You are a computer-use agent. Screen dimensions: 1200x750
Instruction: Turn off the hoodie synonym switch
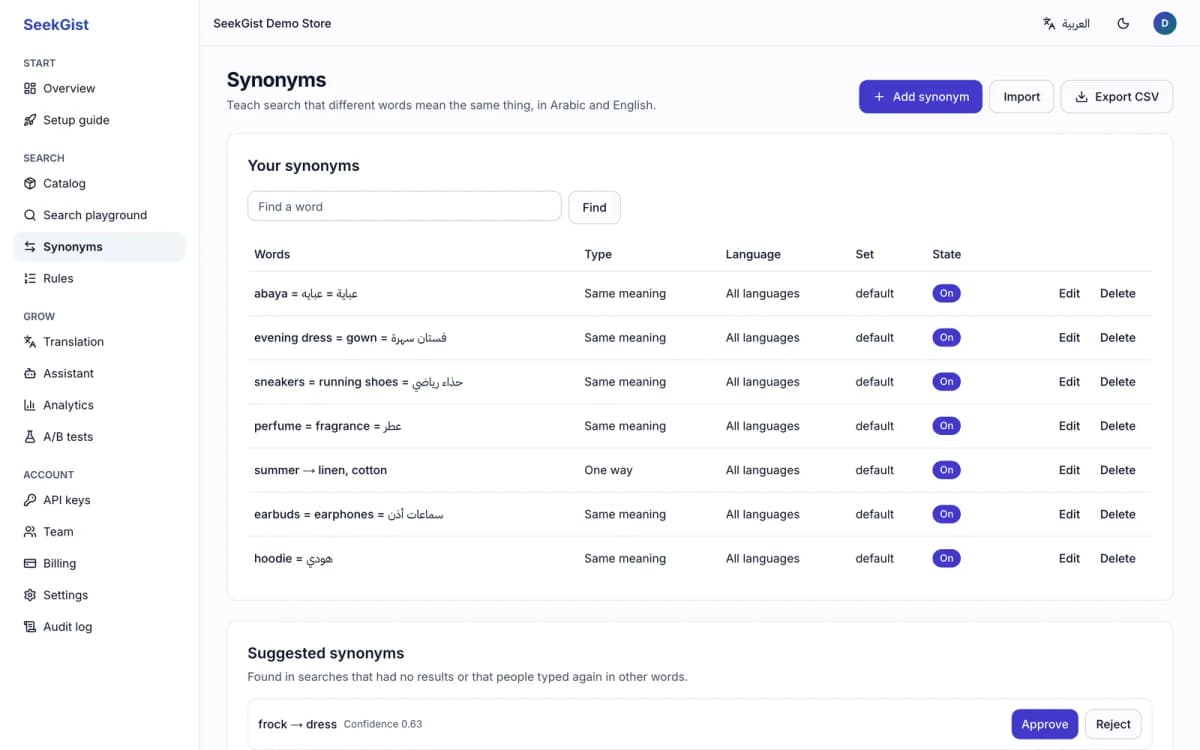(x=946, y=558)
